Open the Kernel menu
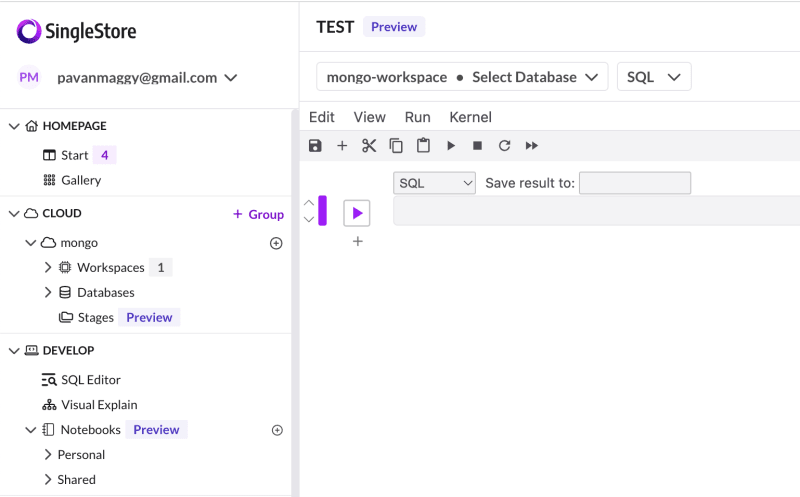This screenshot has width=800, height=497. tap(470, 117)
